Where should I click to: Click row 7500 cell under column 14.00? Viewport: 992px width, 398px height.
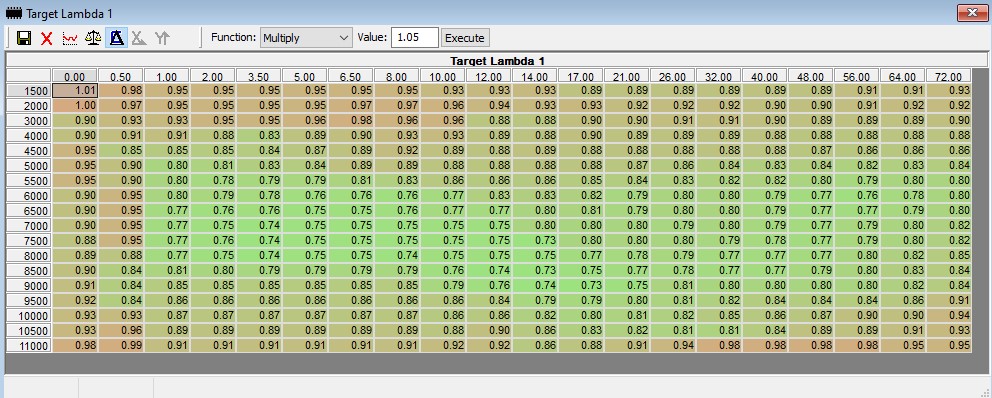tap(535, 240)
